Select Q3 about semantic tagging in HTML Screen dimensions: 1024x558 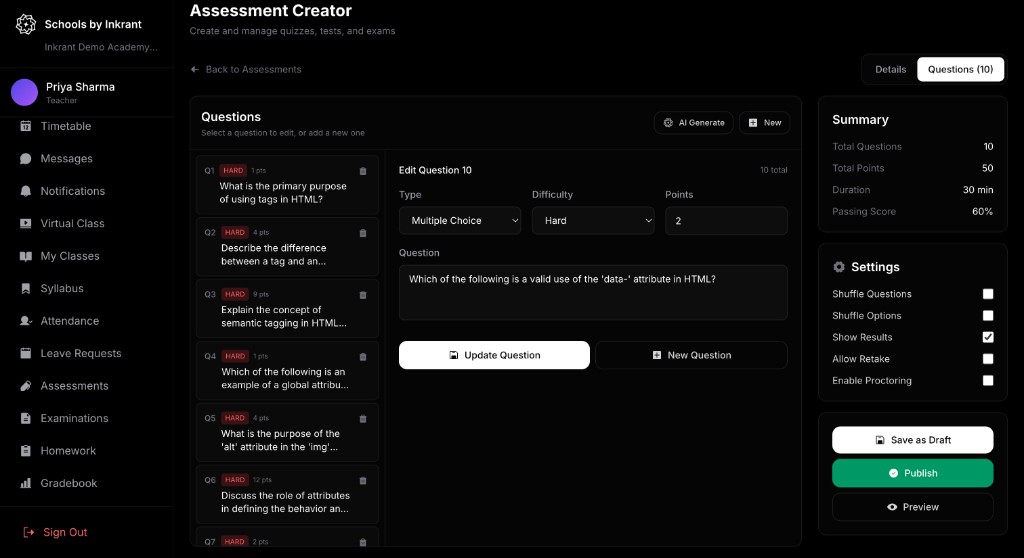tap(287, 309)
